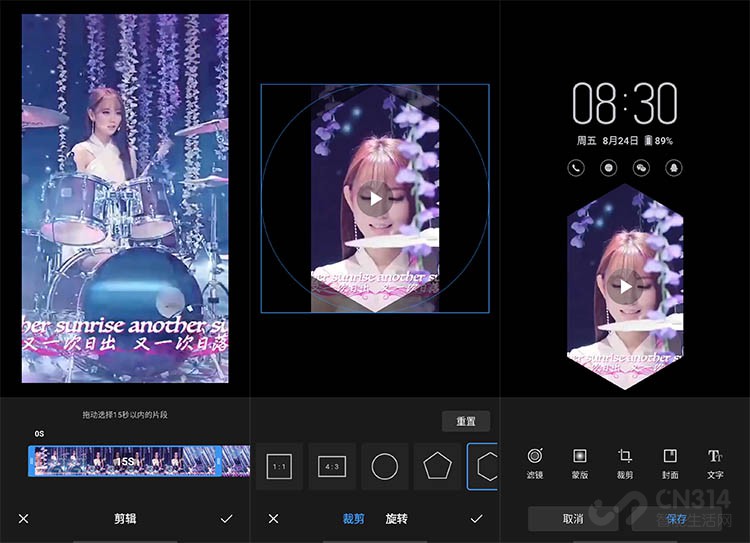Click the 剪辑 title label

tap(125, 519)
